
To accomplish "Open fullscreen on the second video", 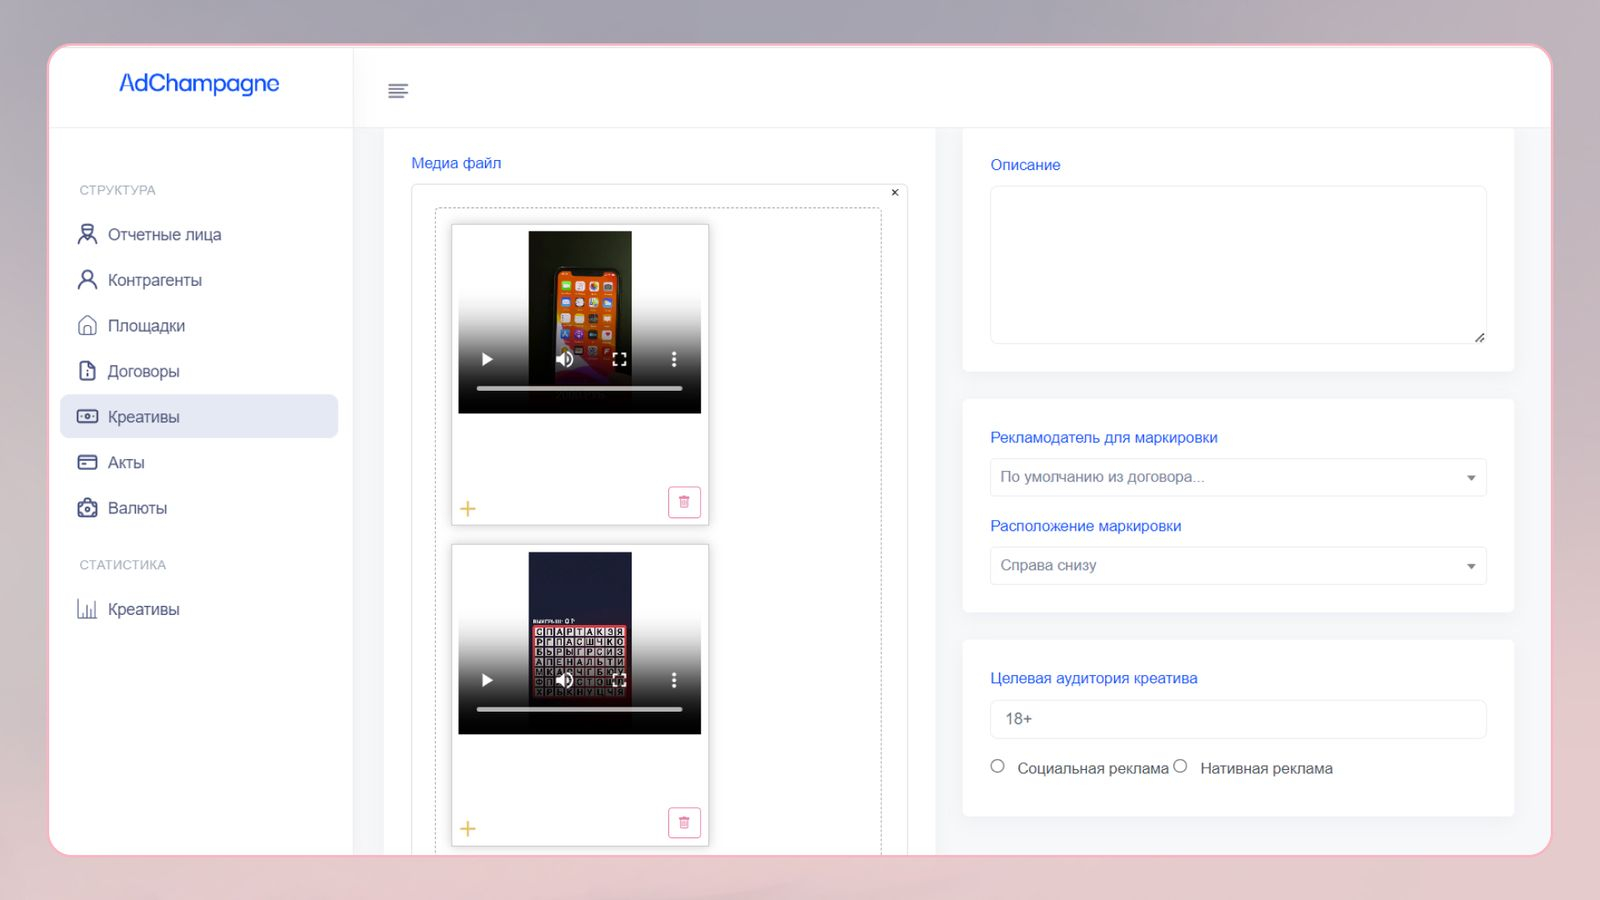I will tap(620, 680).
